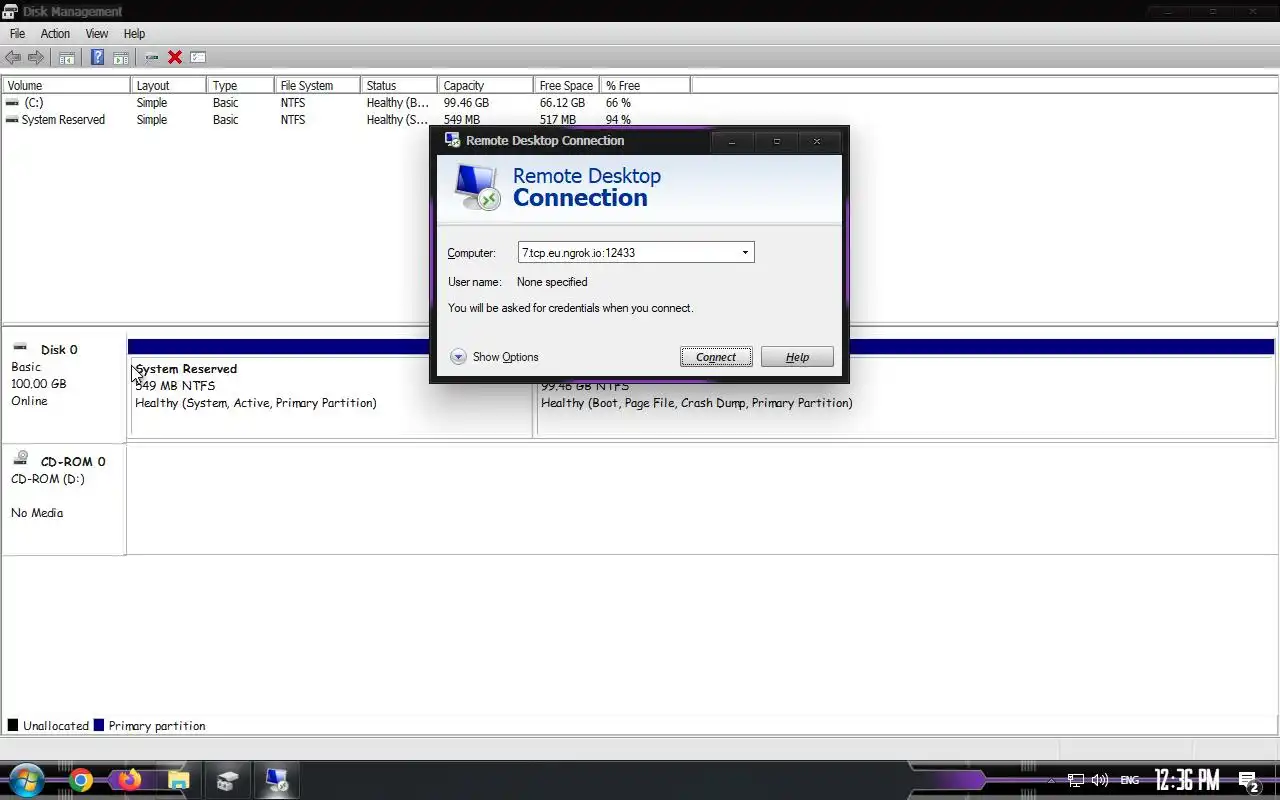Sort by the File System column header

coord(318,86)
